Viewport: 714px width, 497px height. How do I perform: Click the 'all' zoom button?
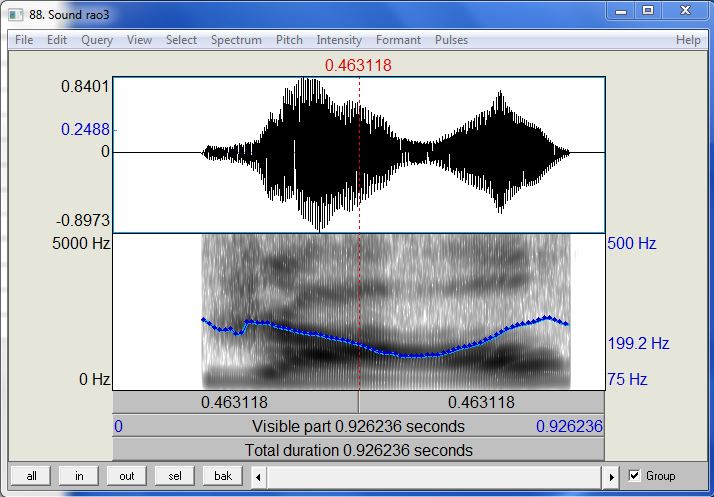pyautogui.click(x=31, y=476)
